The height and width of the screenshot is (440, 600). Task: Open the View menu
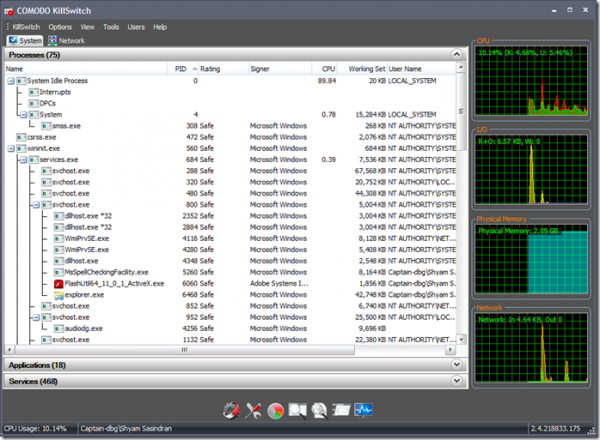[87, 27]
